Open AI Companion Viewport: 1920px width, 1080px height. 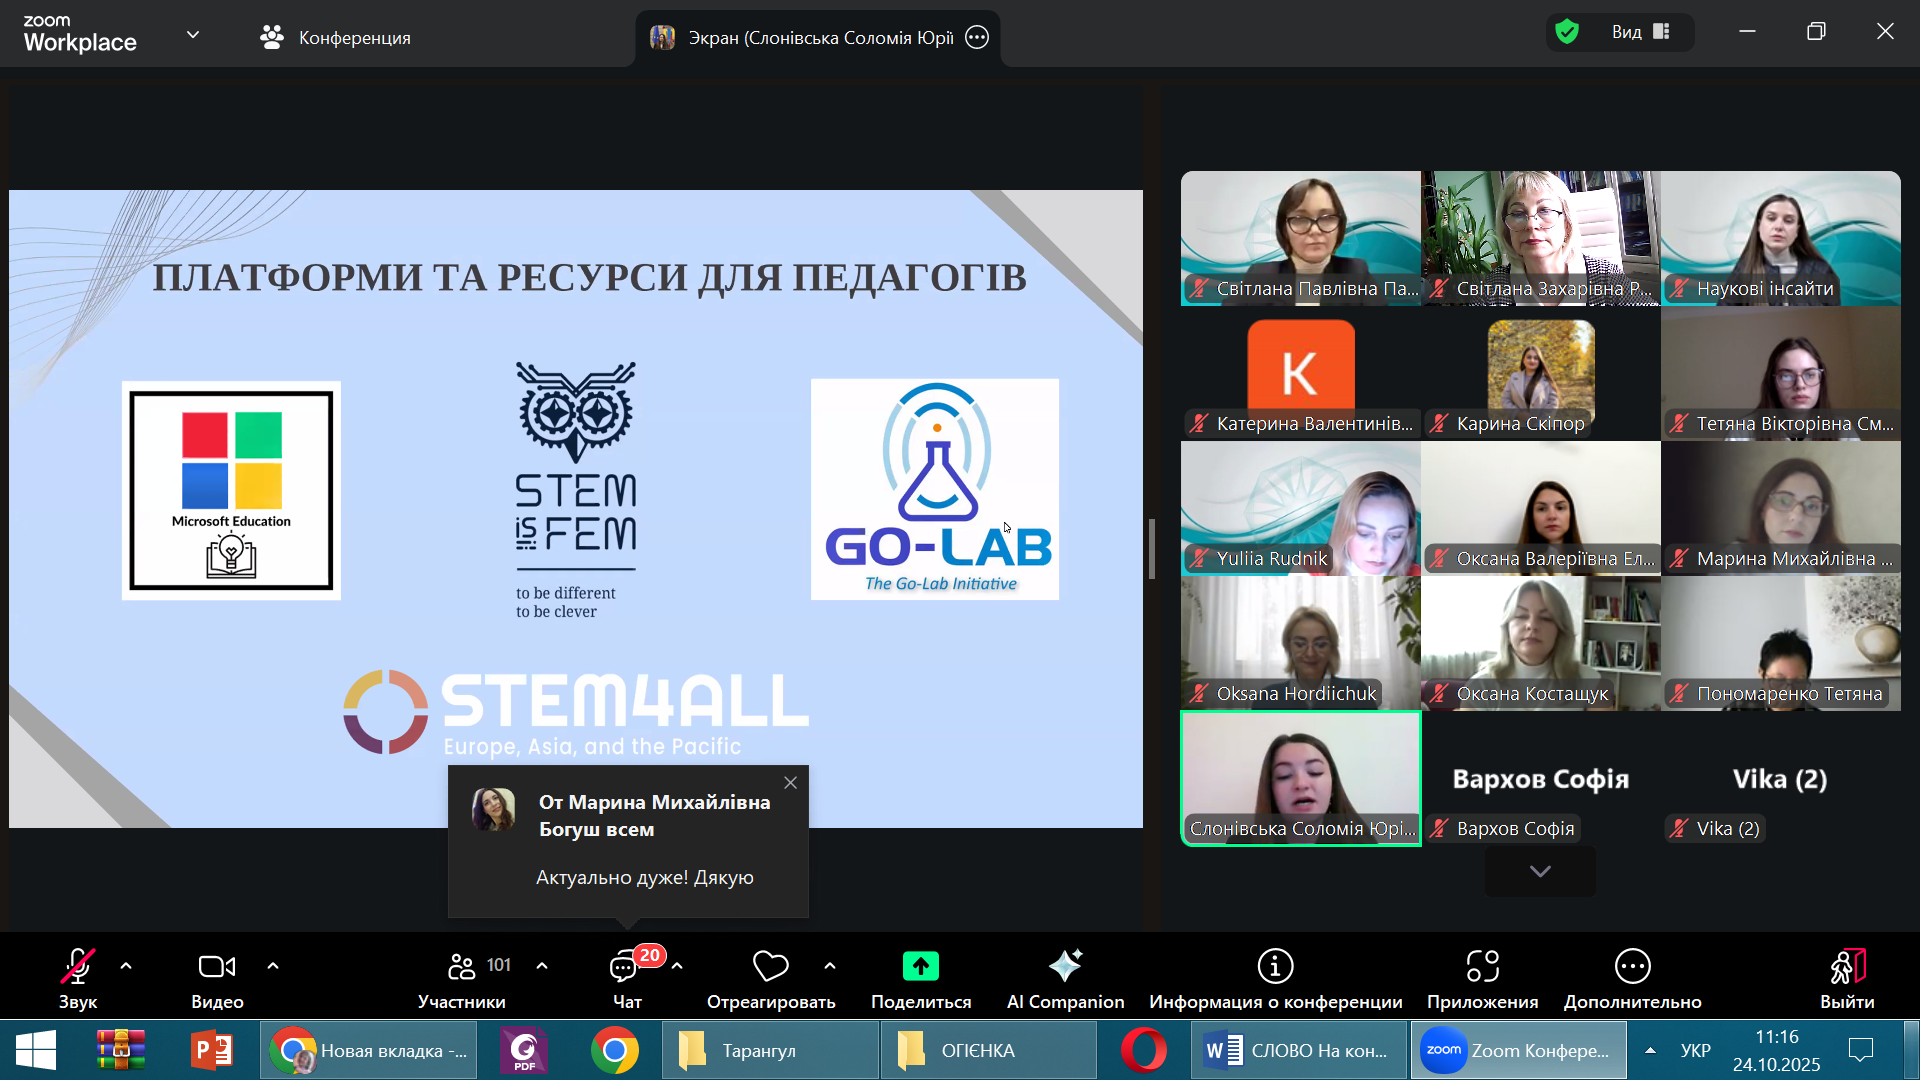[1065, 977]
